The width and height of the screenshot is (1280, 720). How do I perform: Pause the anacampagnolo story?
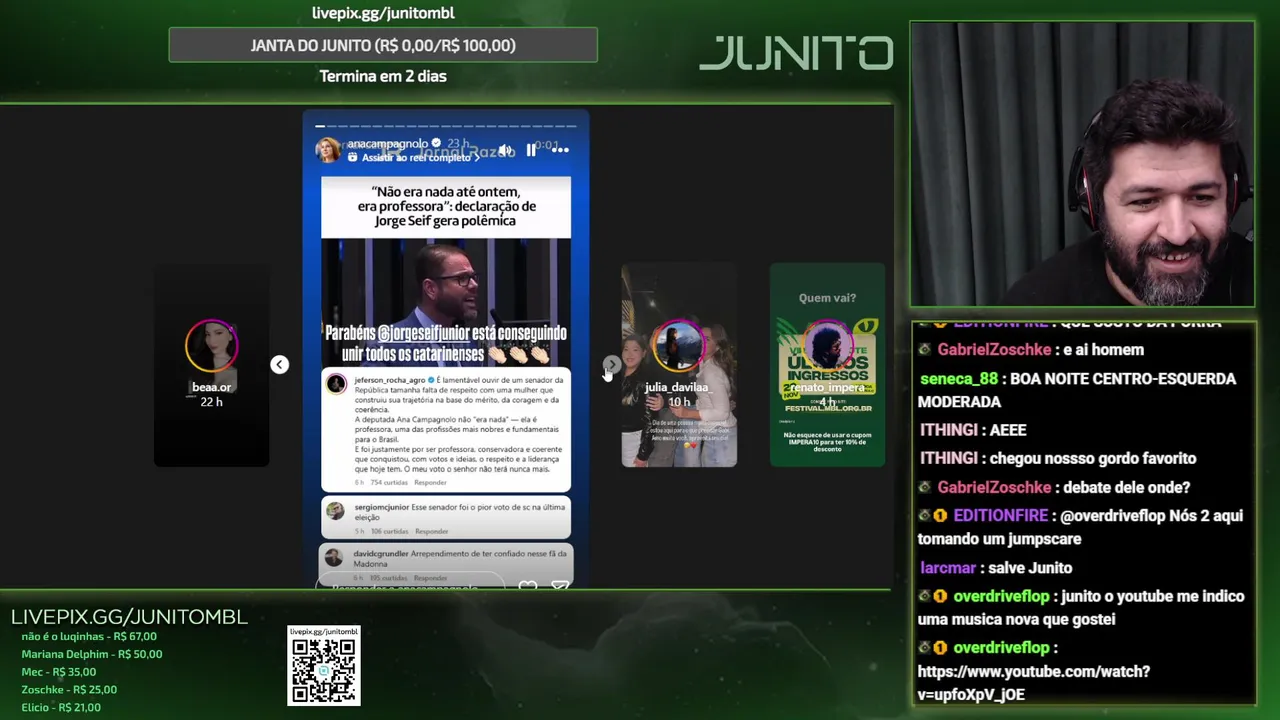pos(531,150)
